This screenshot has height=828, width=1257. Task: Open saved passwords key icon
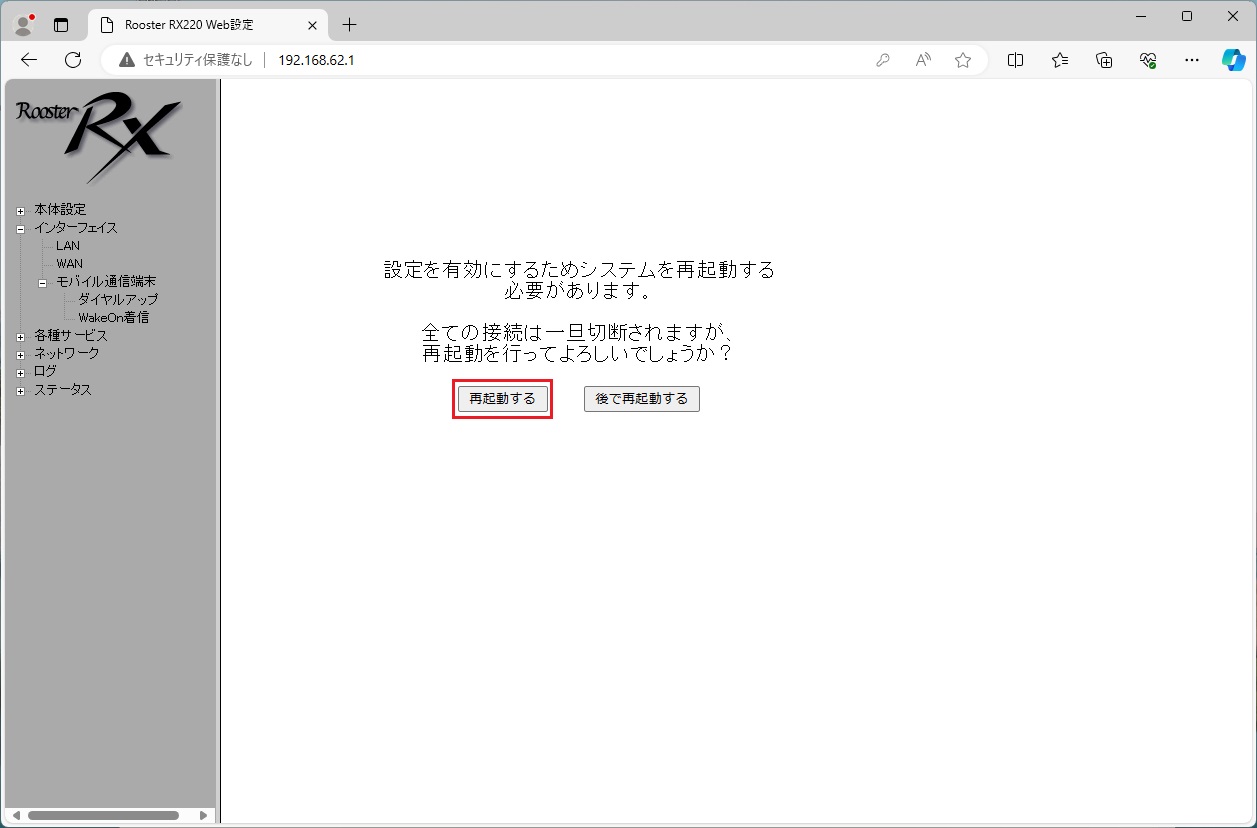(x=883, y=60)
